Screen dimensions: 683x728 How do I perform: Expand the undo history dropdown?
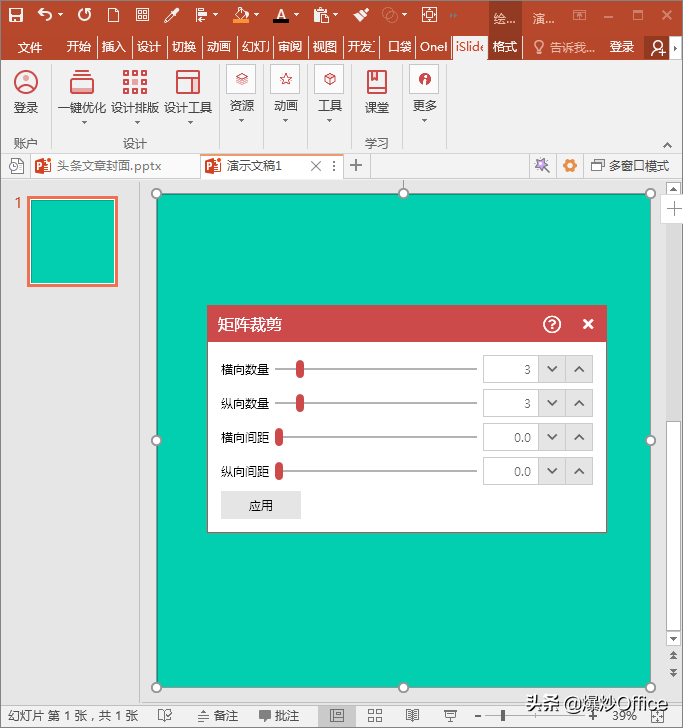point(60,15)
